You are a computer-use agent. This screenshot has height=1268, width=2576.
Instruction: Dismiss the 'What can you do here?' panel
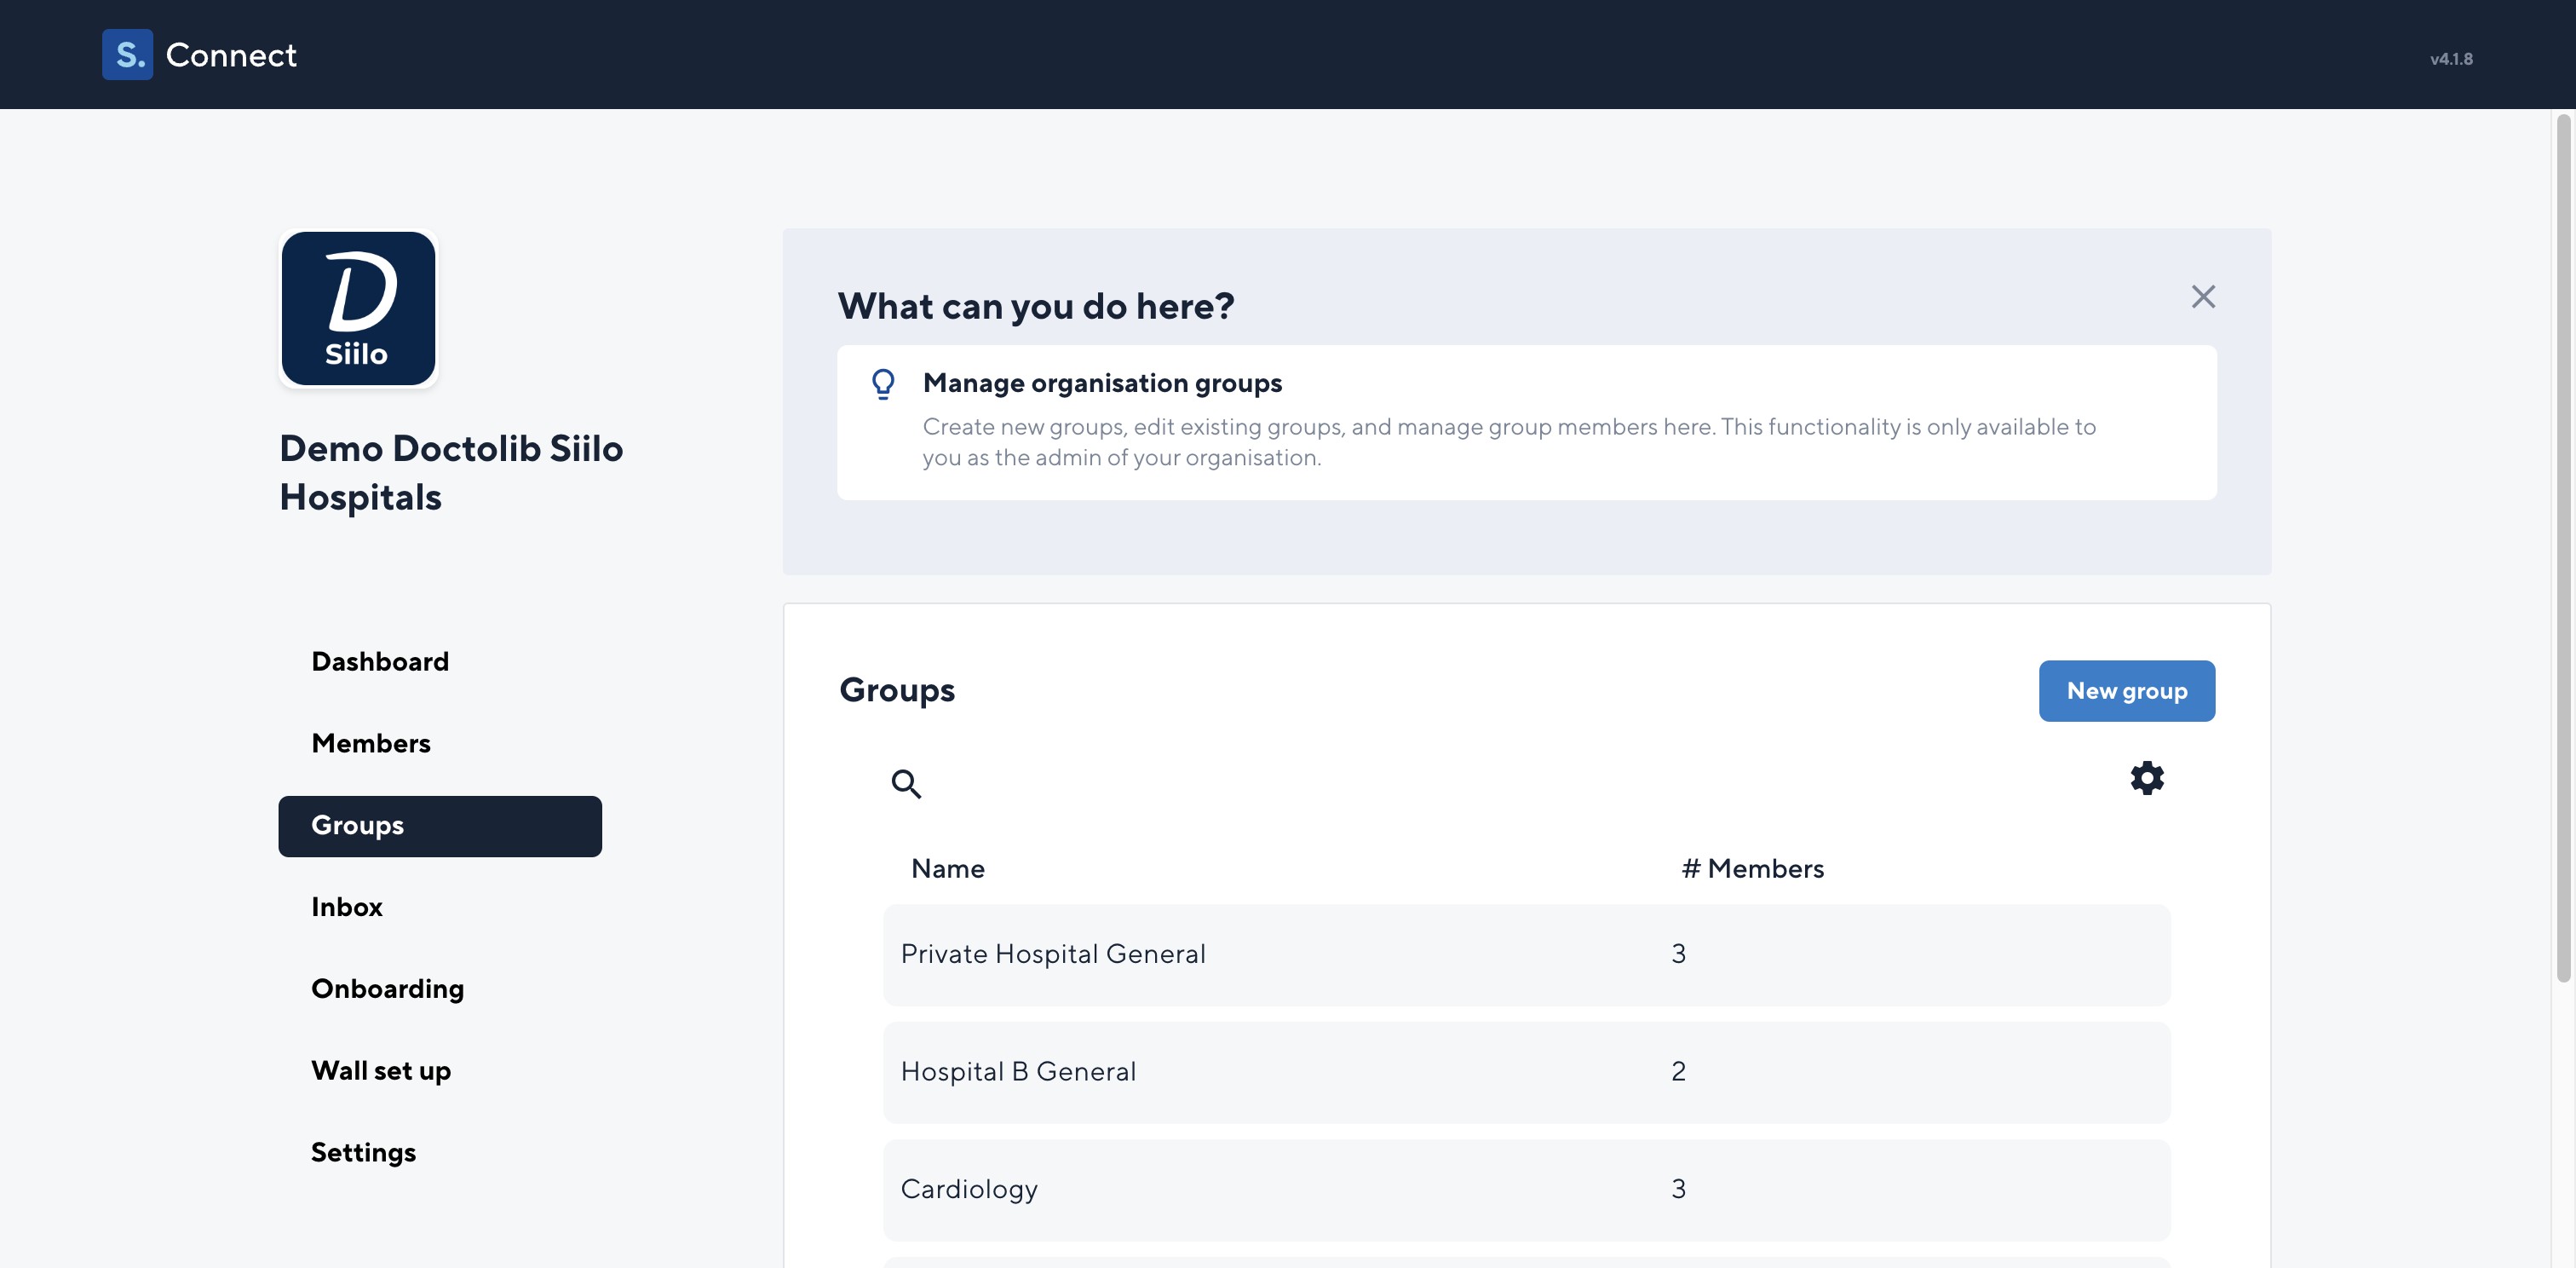click(x=2202, y=297)
